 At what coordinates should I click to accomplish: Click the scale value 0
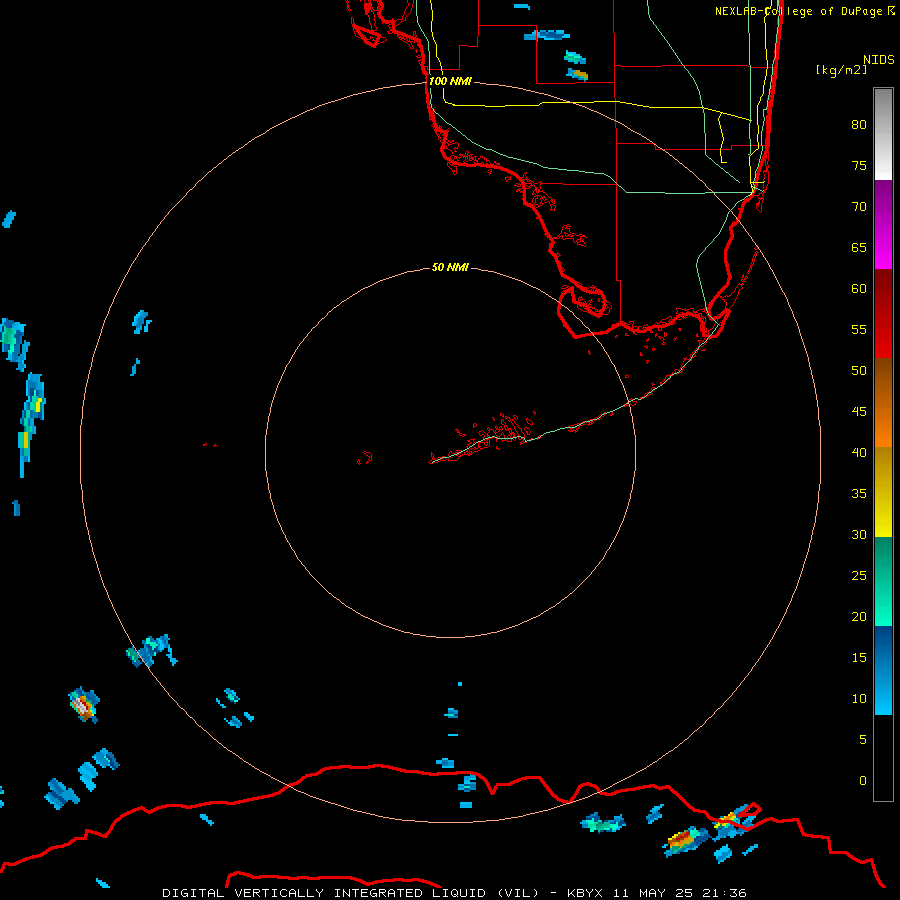pyautogui.click(x=863, y=781)
